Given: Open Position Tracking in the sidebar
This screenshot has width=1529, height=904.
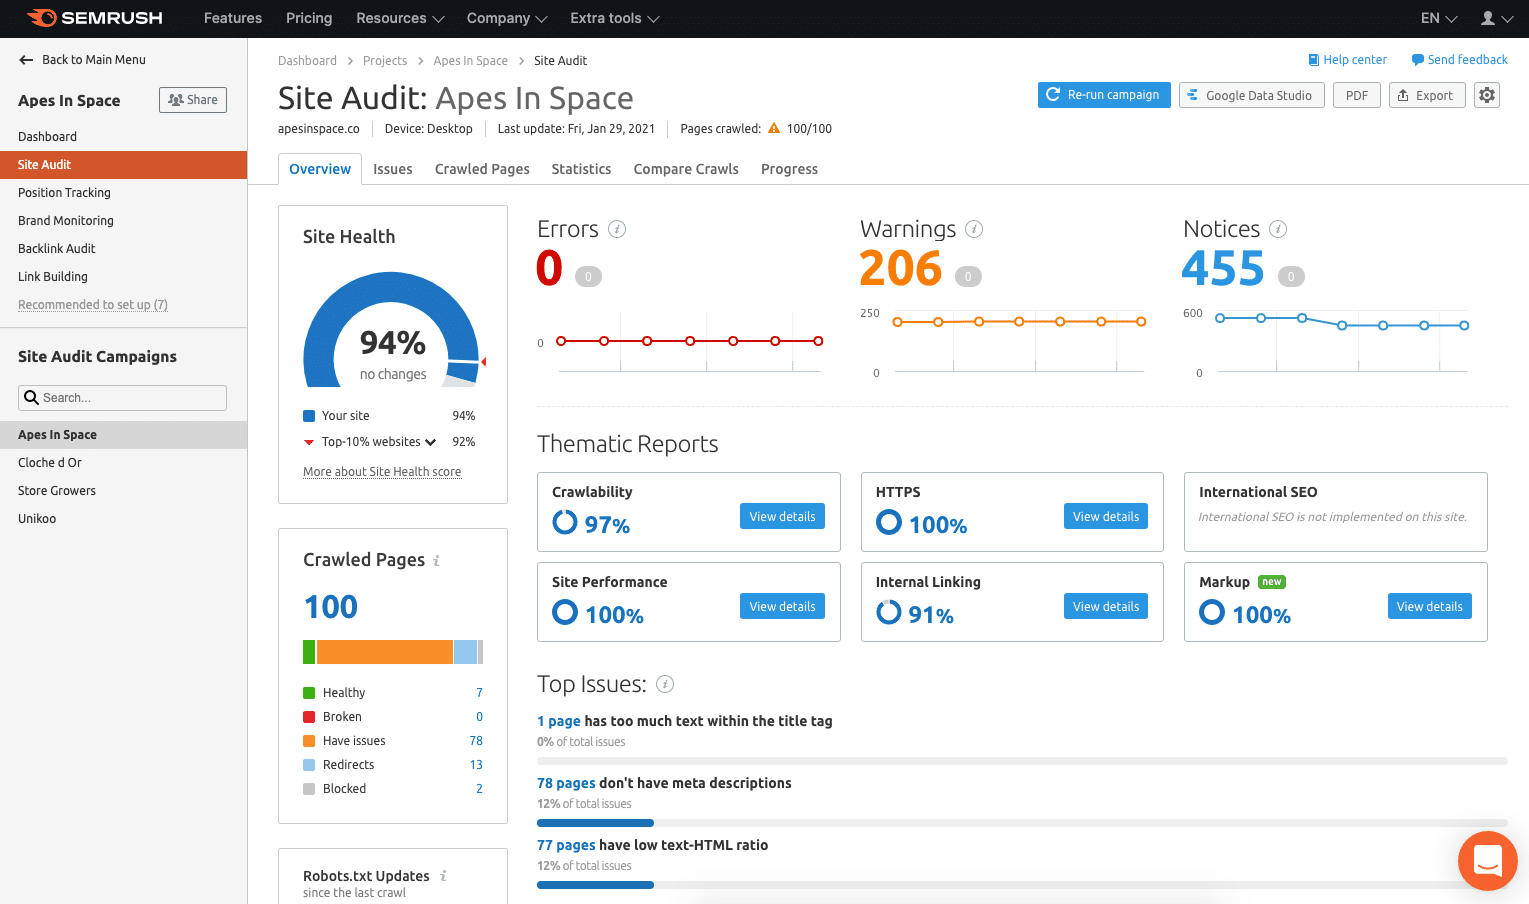Looking at the screenshot, I should [64, 193].
